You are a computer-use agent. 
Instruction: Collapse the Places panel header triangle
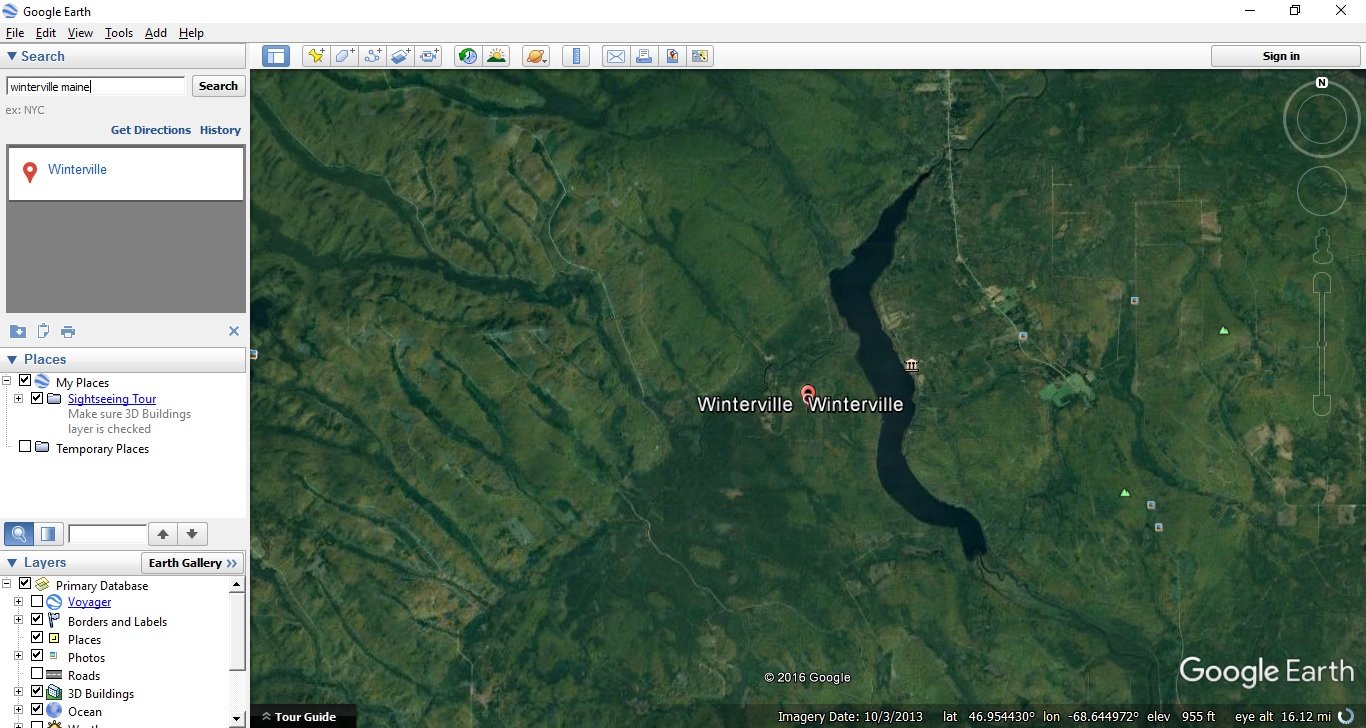[12, 360]
